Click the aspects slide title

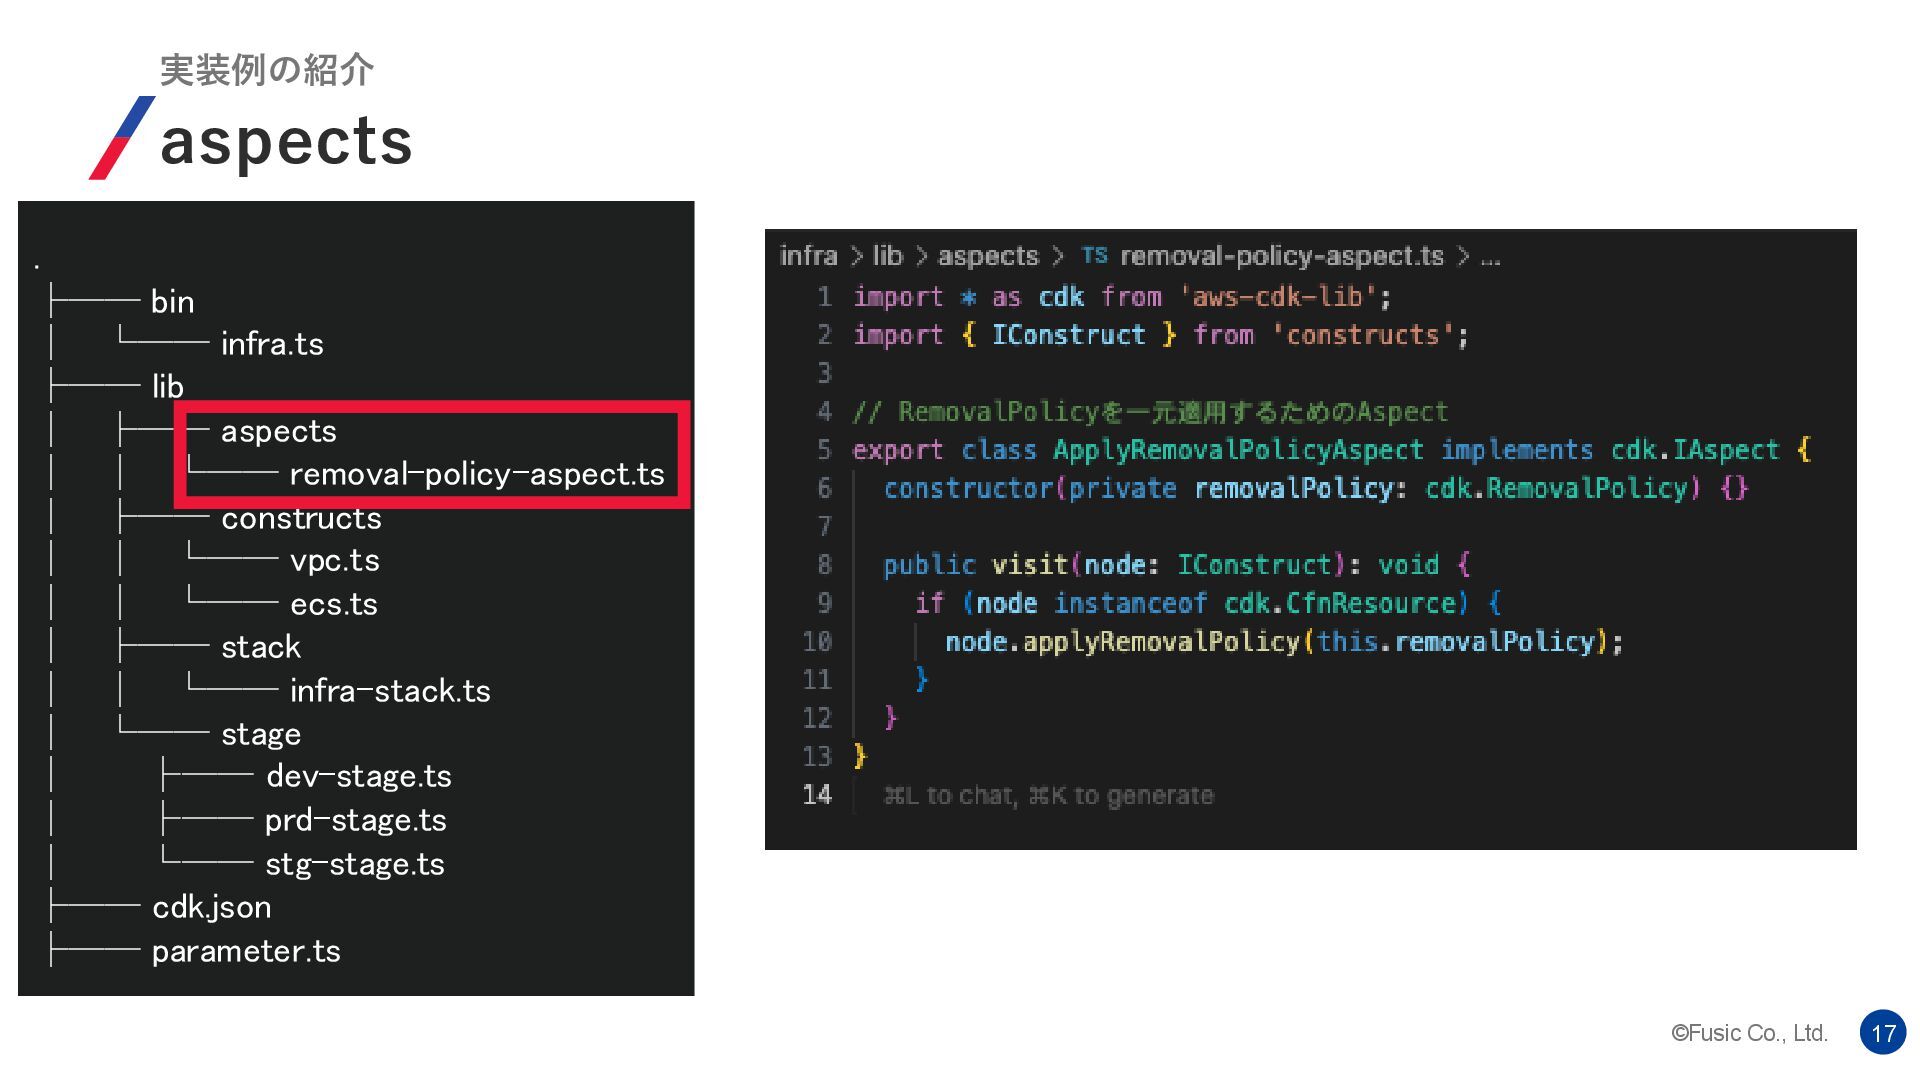click(x=286, y=140)
